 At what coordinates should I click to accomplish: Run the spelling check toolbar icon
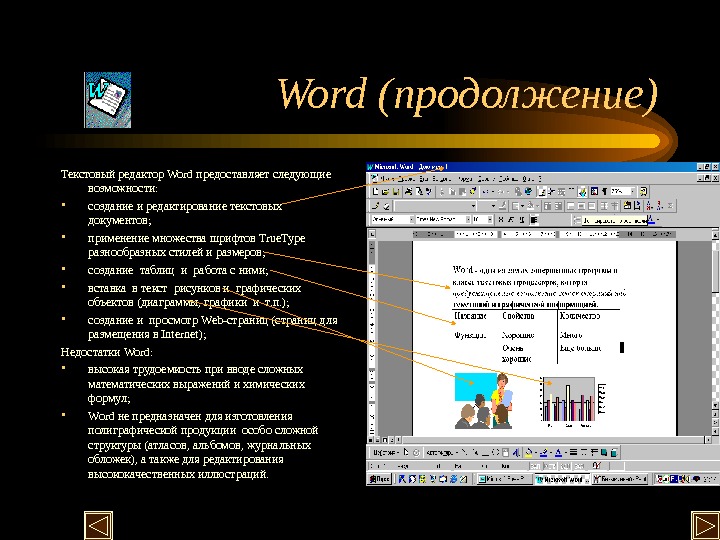click(428, 192)
